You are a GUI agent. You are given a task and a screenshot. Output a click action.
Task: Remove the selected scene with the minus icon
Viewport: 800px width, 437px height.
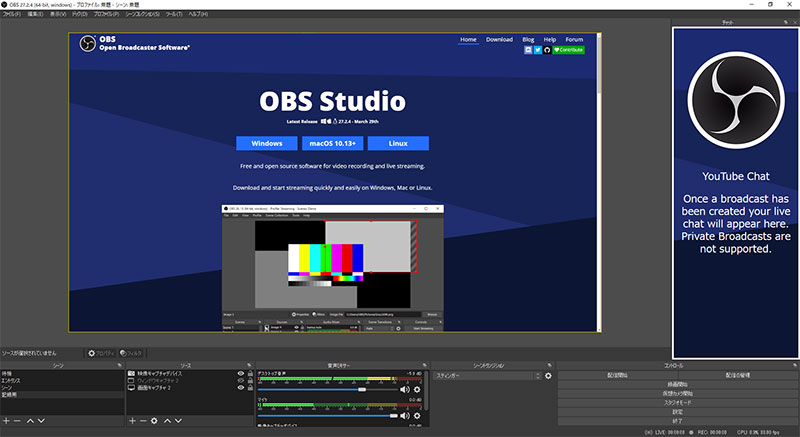point(19,420)
